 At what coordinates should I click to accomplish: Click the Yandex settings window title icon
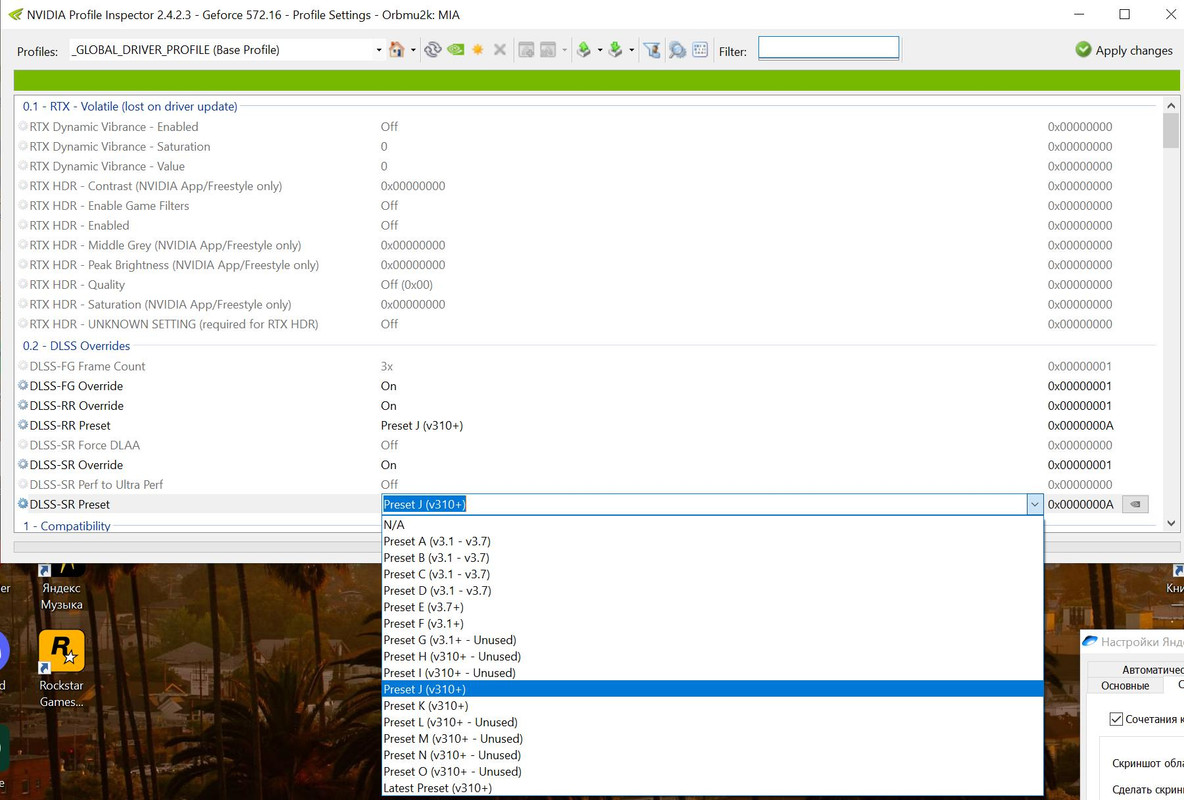coord(1090,641)
